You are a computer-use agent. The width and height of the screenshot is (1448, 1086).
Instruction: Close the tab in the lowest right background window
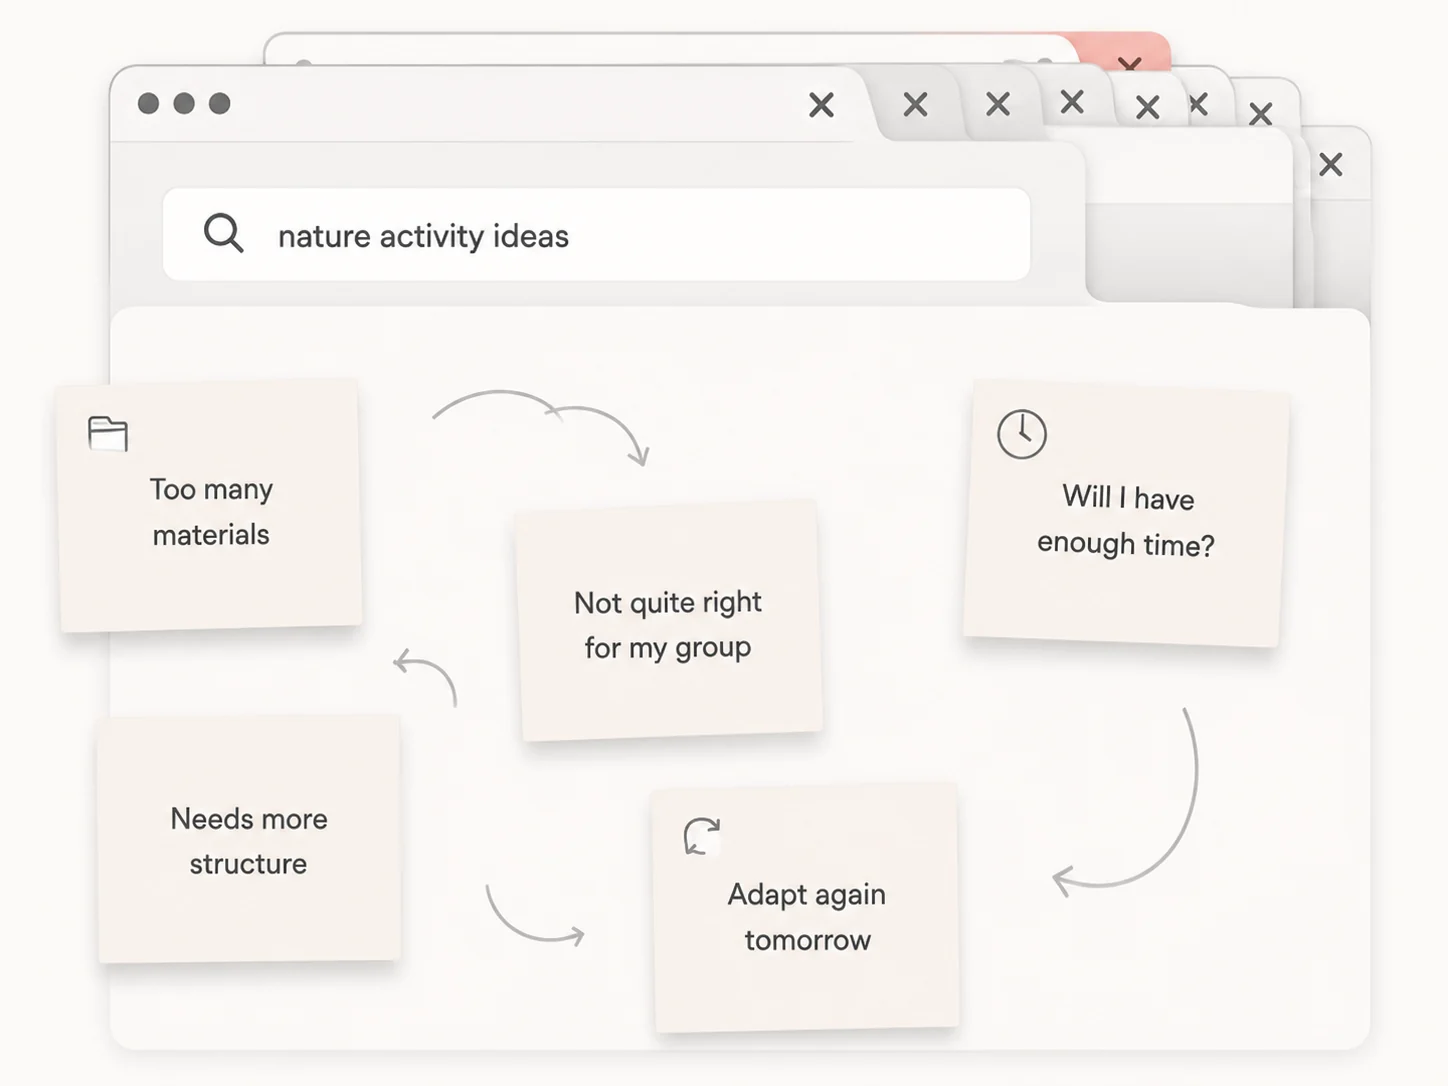tap(1330, 164)
